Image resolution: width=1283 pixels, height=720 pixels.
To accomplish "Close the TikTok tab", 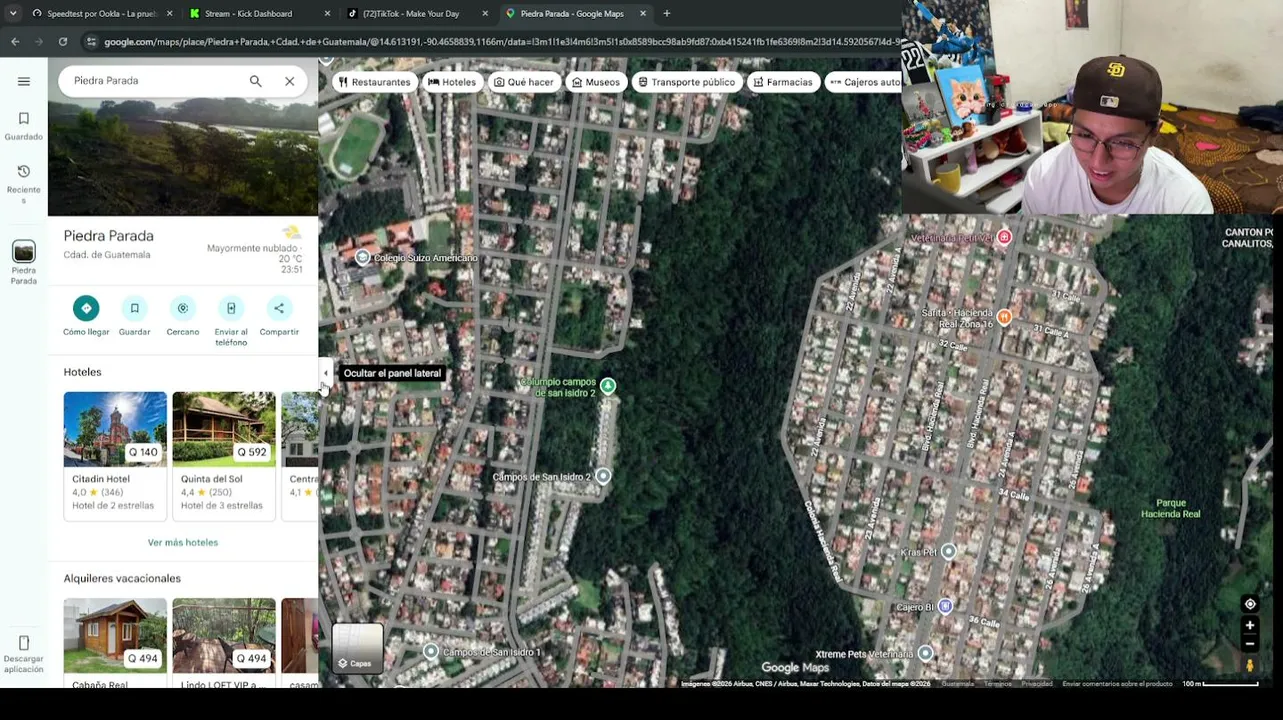I will click(x=485, y=14).
